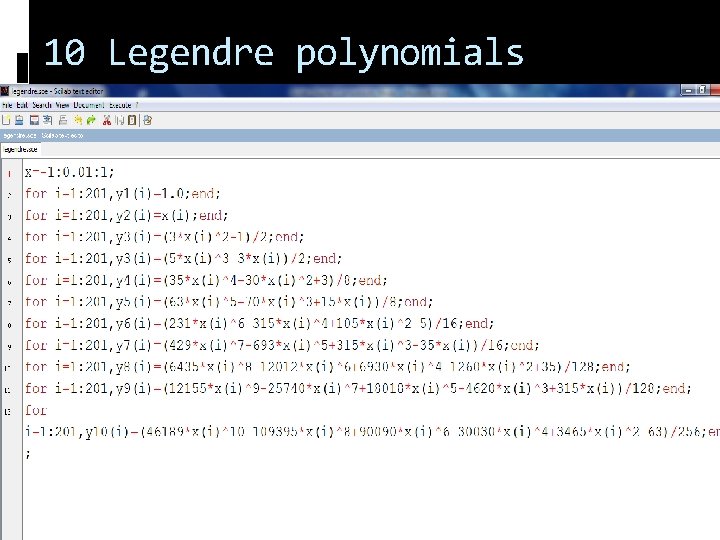
Task: Open the Execute menu
Action: pyautogui.click(x=120, y=105)
